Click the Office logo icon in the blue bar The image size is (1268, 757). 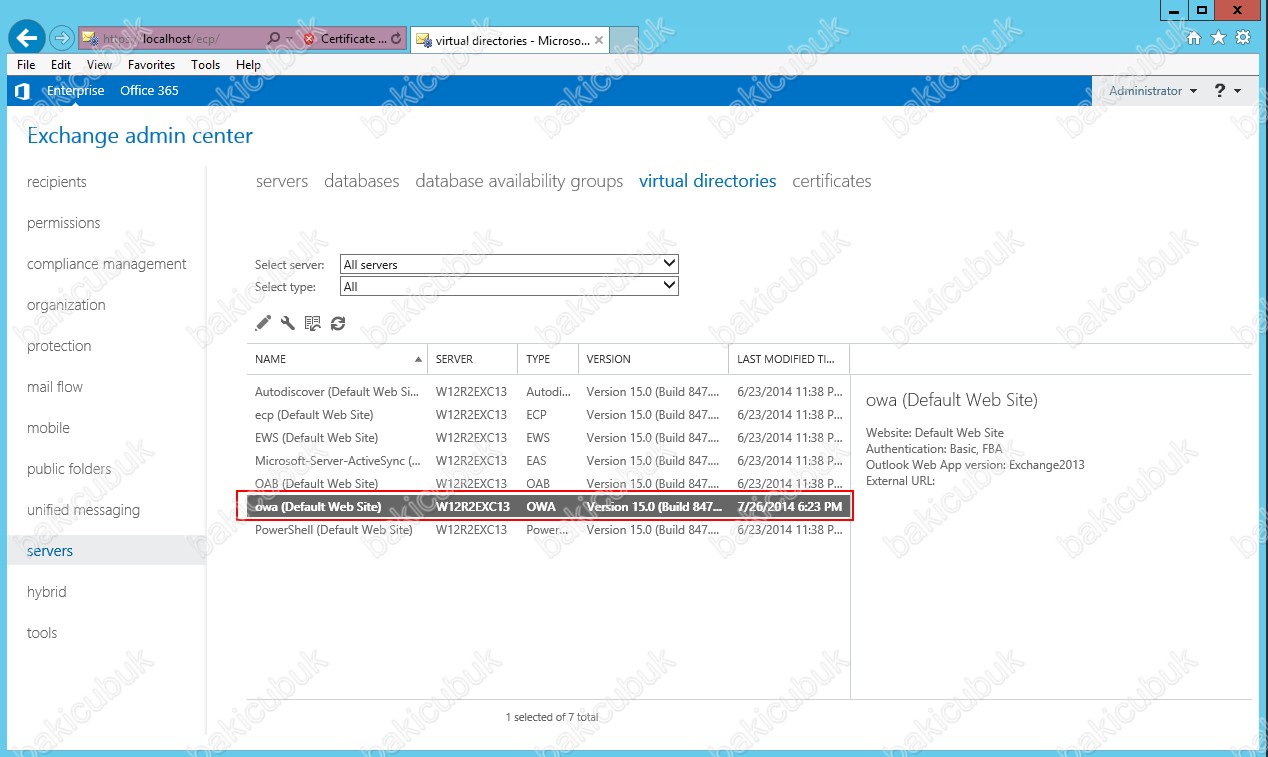tap(22, 91)
